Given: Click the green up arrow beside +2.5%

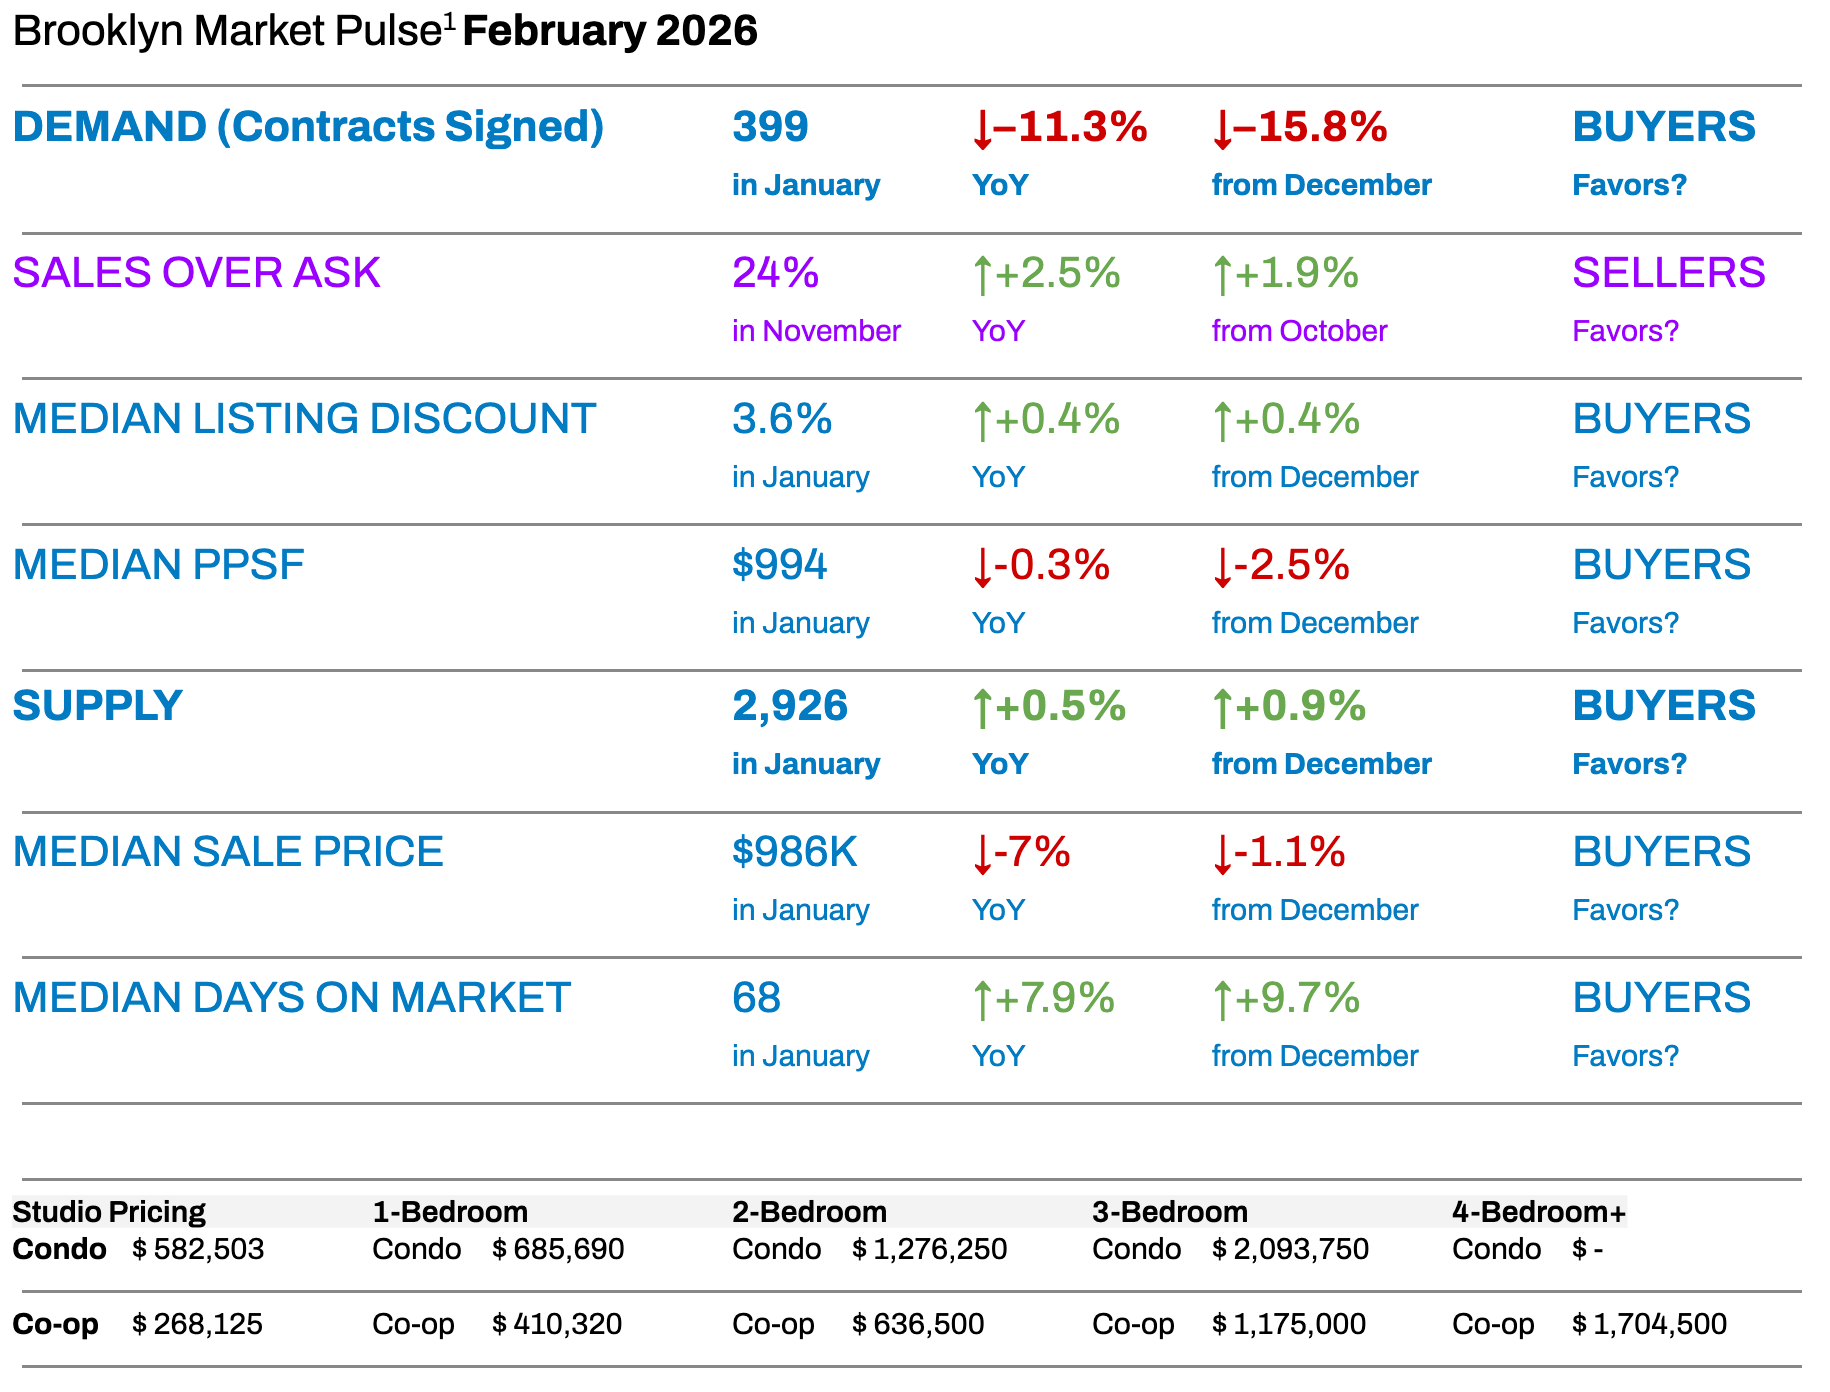Looking at the screenshot, I should 982,275.
